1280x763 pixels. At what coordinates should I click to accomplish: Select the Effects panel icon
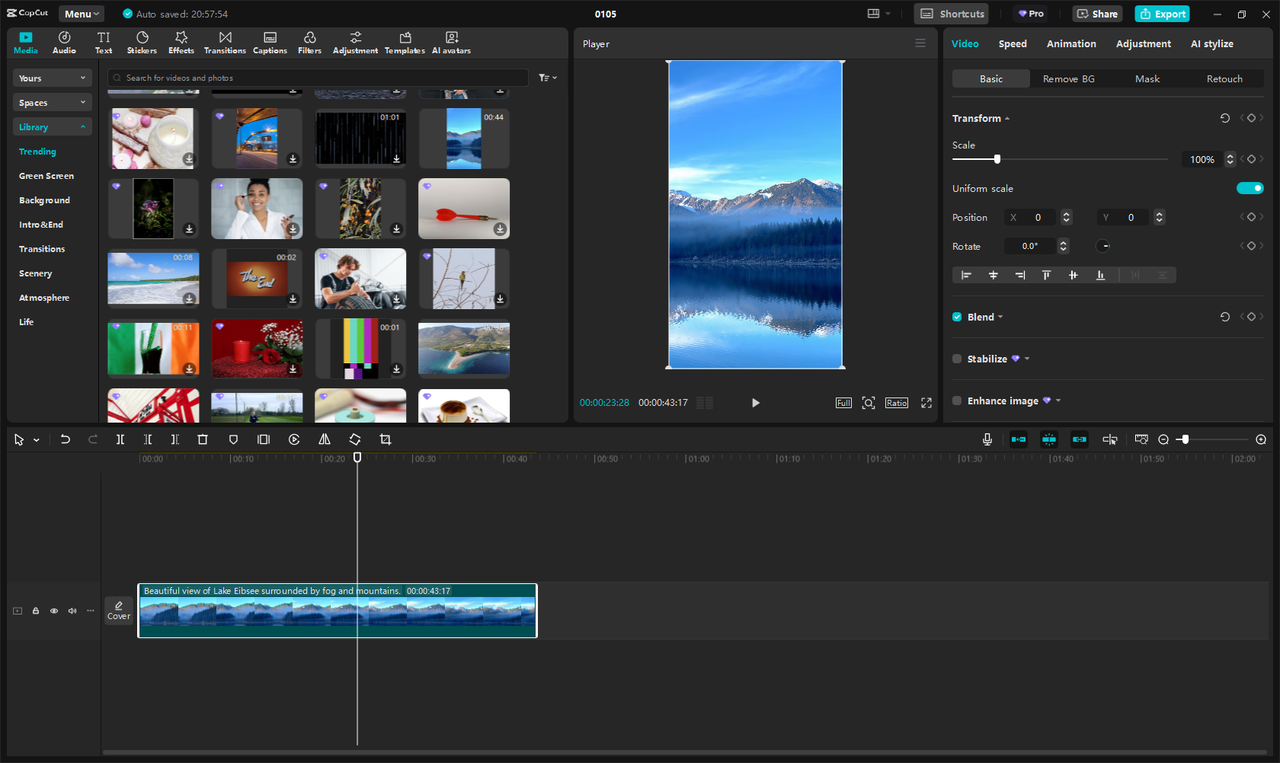(181, 41)
